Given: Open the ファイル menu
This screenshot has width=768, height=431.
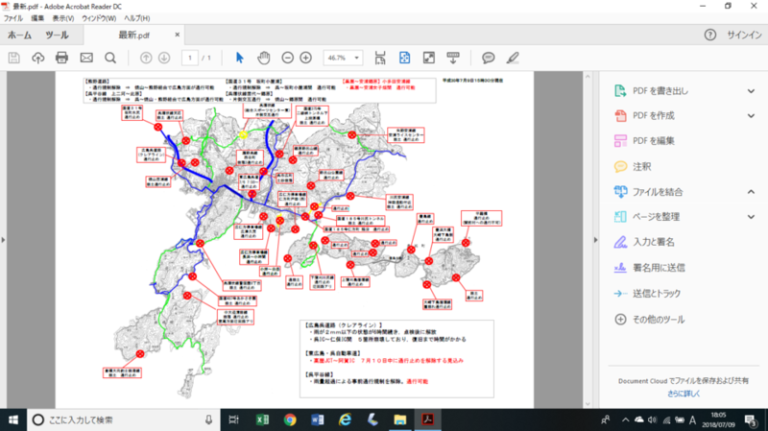Looking at the screenshot, I should click(14, 18).
